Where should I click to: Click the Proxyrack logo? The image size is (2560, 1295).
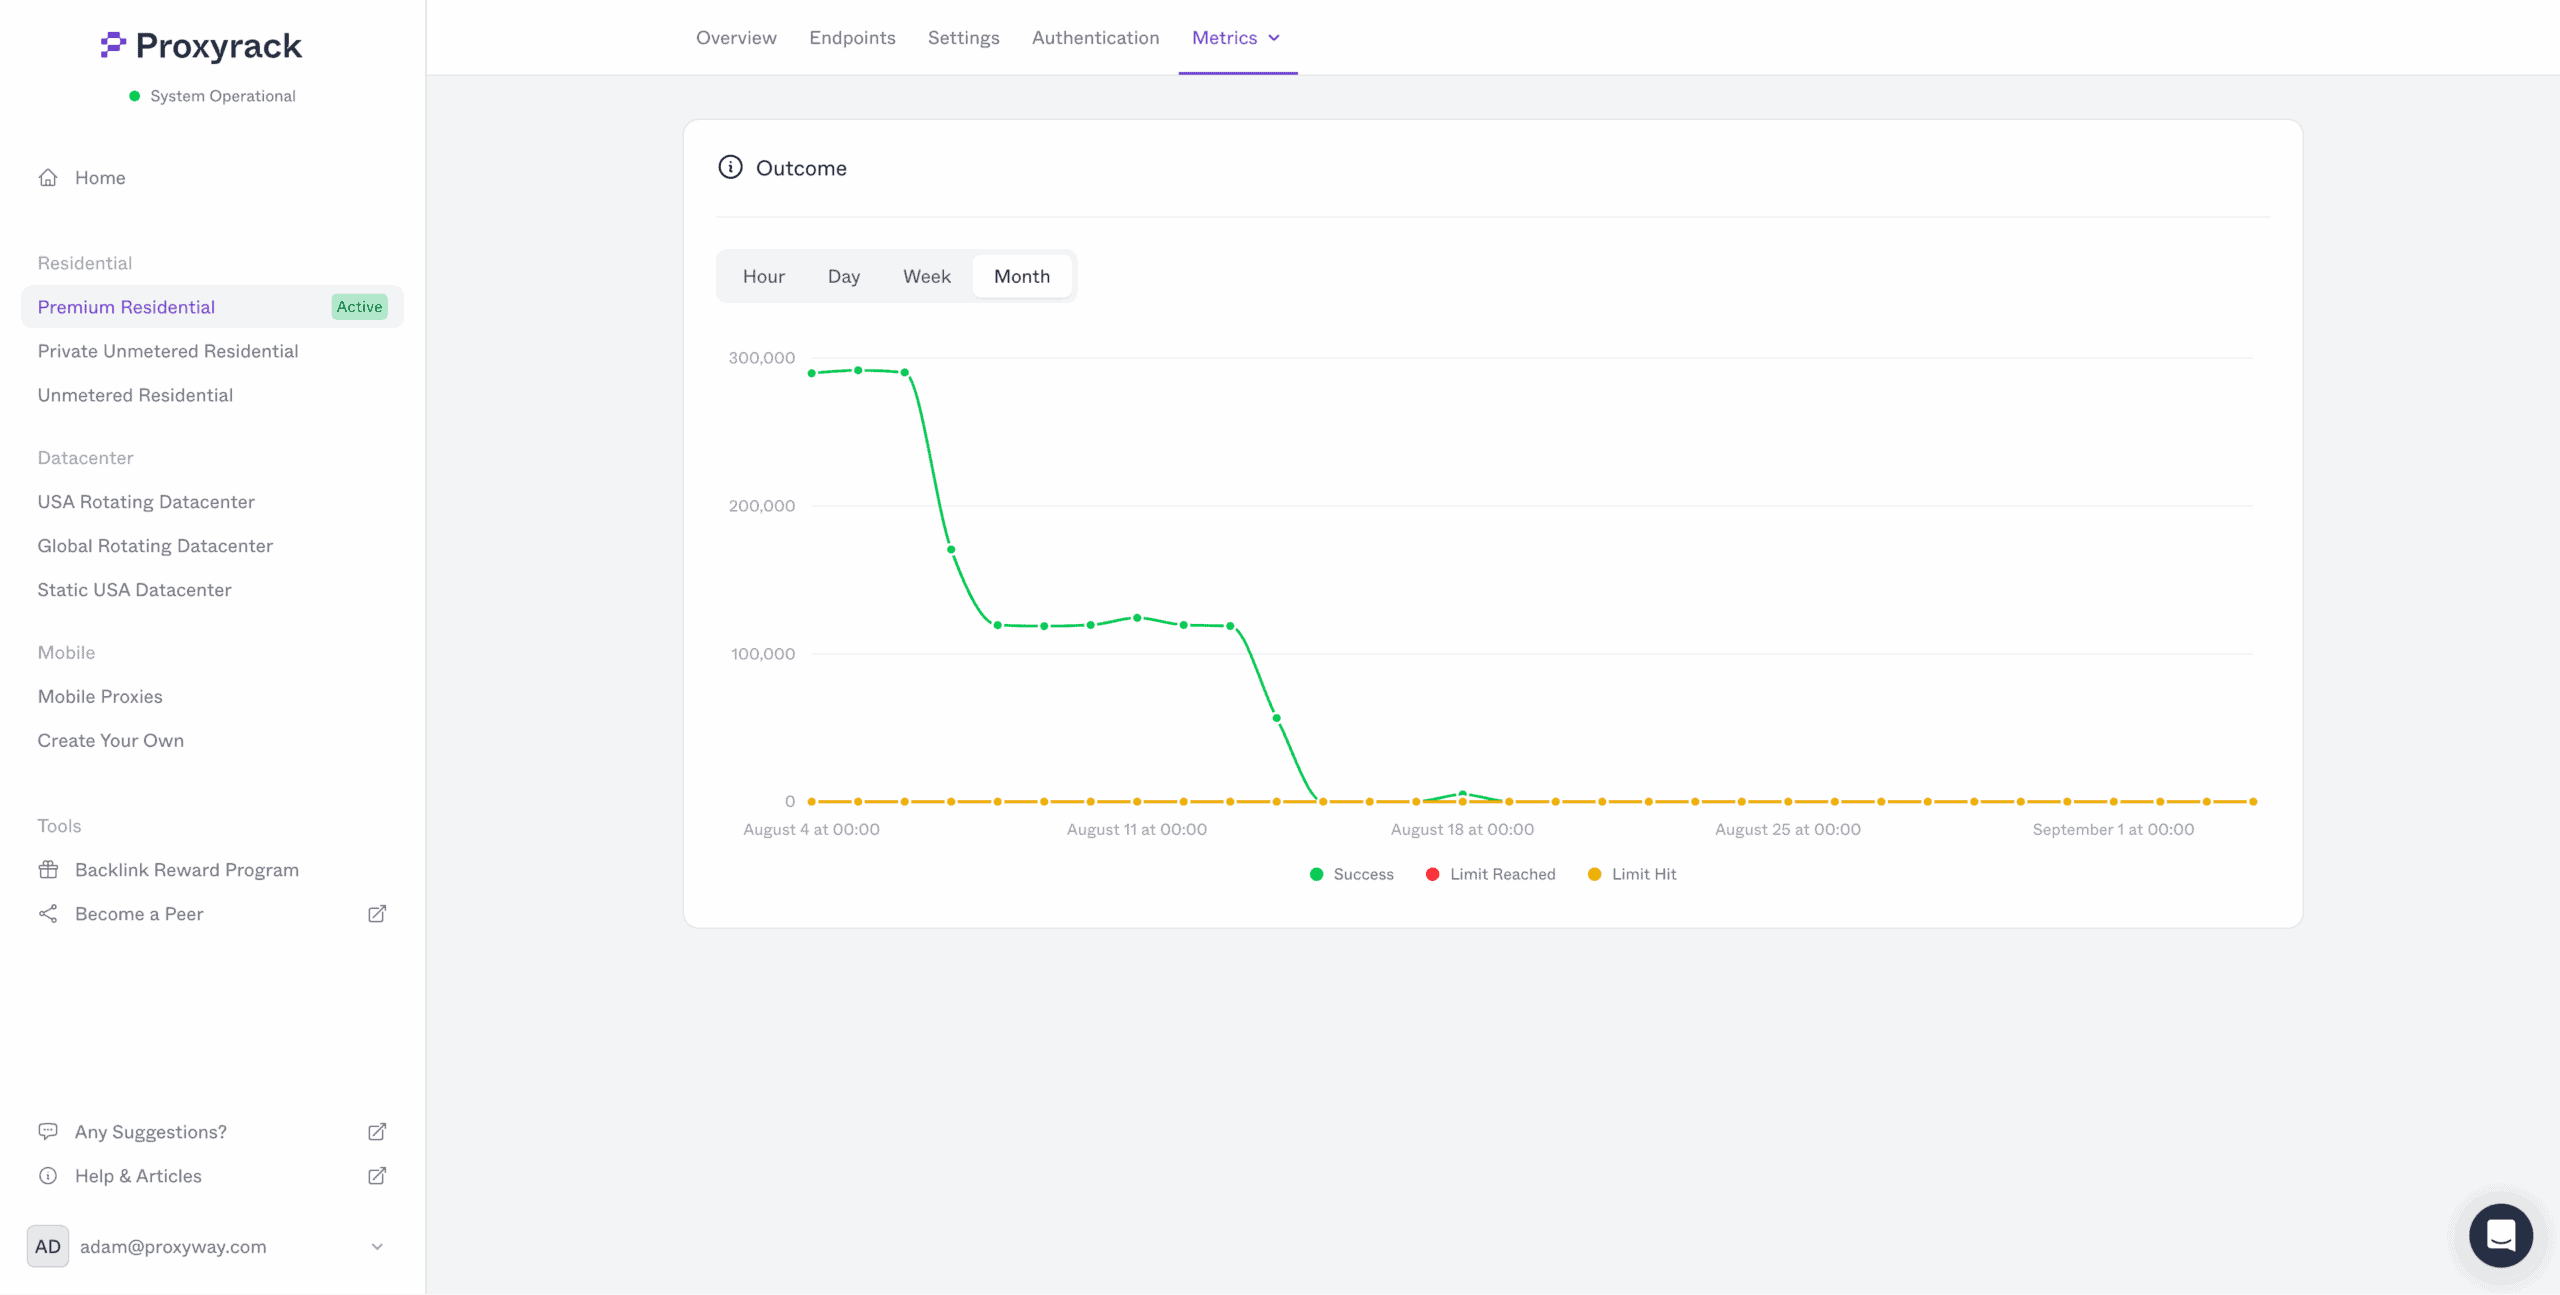[201, 45]
